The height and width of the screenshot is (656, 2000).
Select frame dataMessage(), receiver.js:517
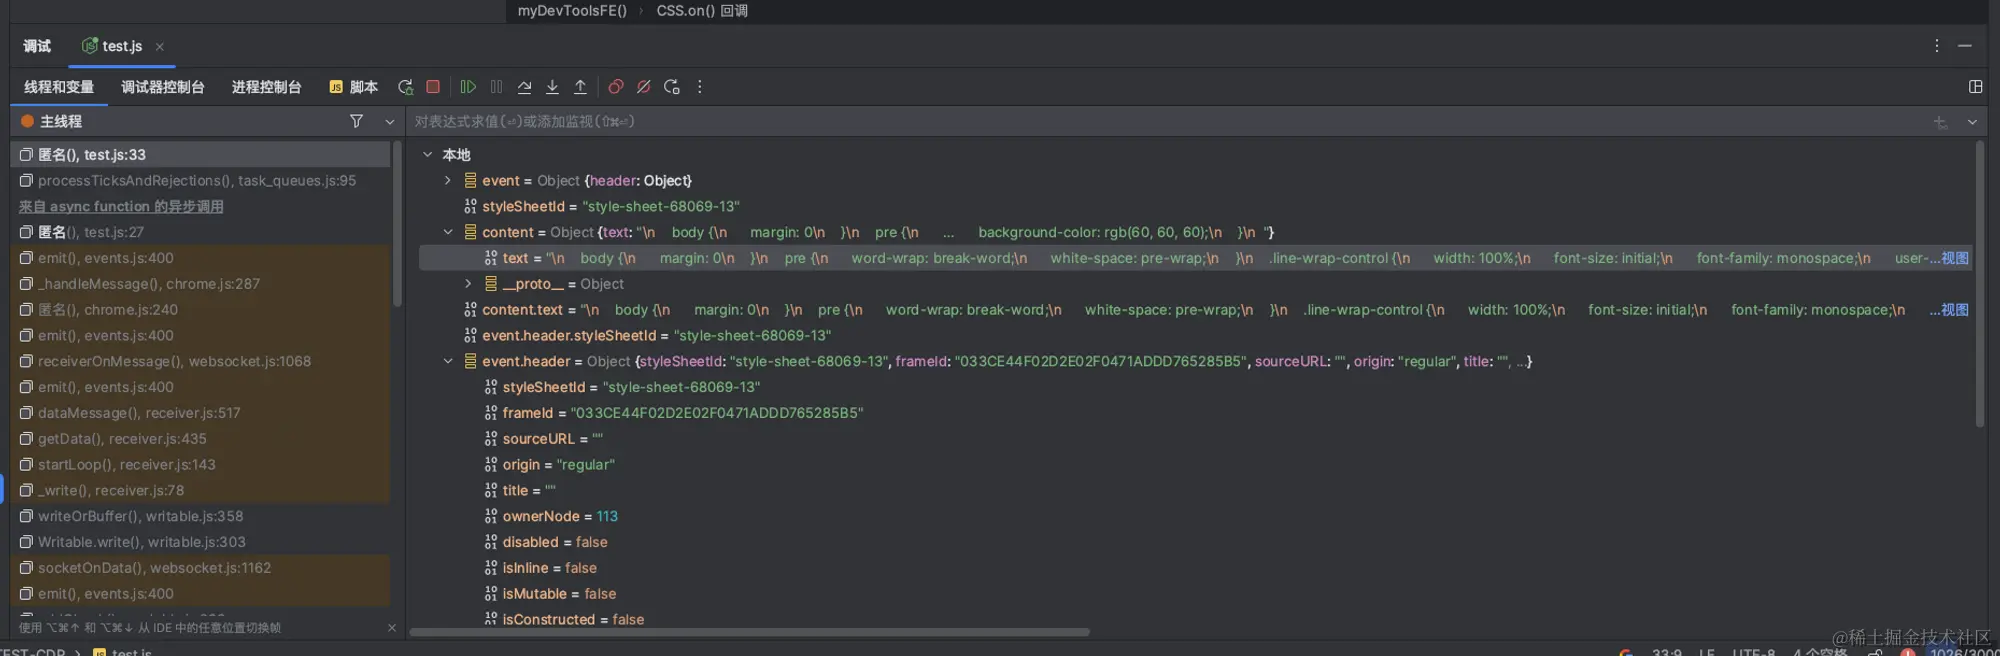click(200, 413)
